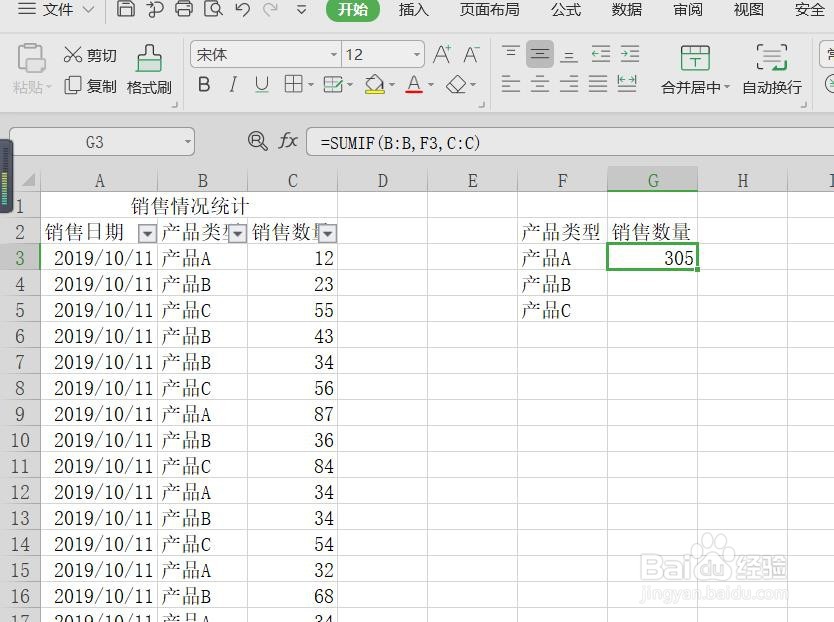This screenshot has width=834, height=622.
Task: Click the Save icon
Action: (x=127, y=8)
